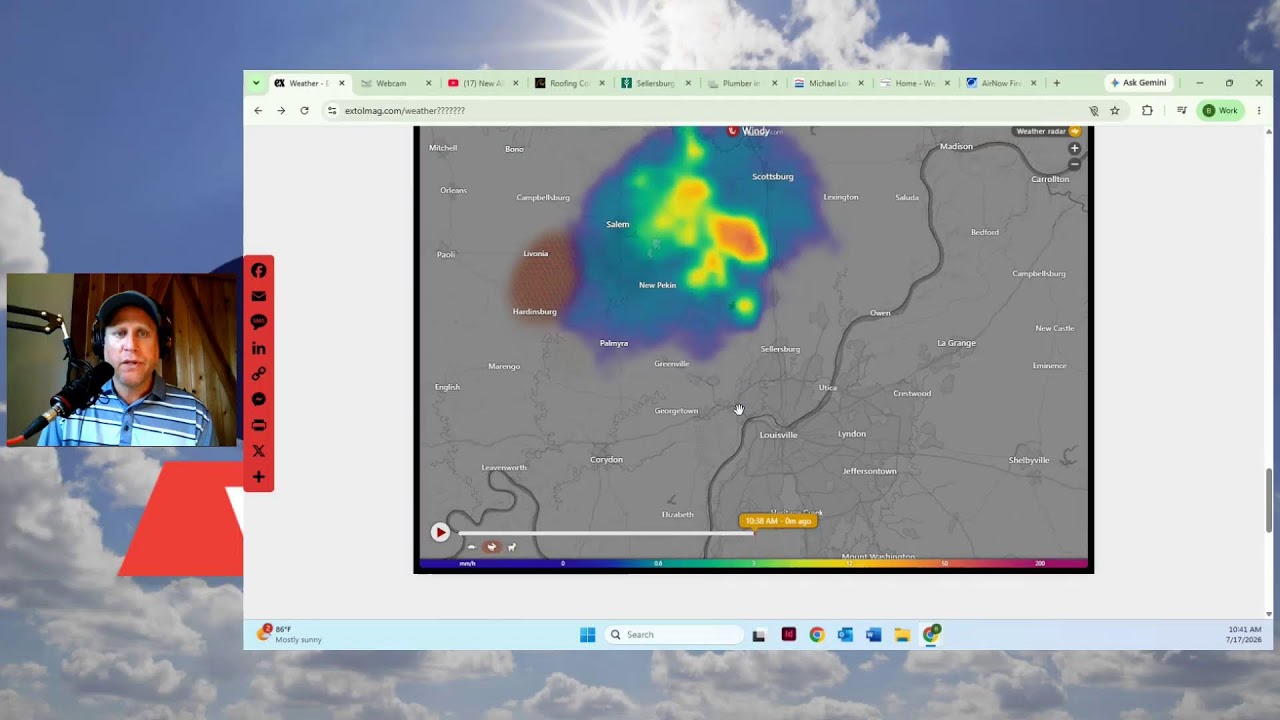Reload the current page
The image size is (1280, 720).
tap(304, 111)
